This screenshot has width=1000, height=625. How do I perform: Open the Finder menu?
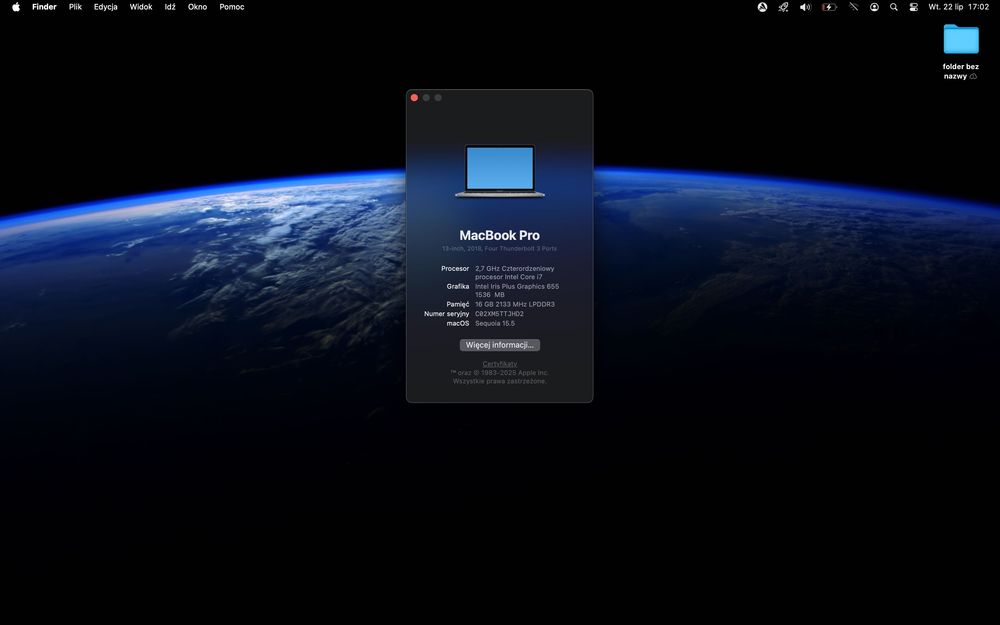[x=44, y=7]
